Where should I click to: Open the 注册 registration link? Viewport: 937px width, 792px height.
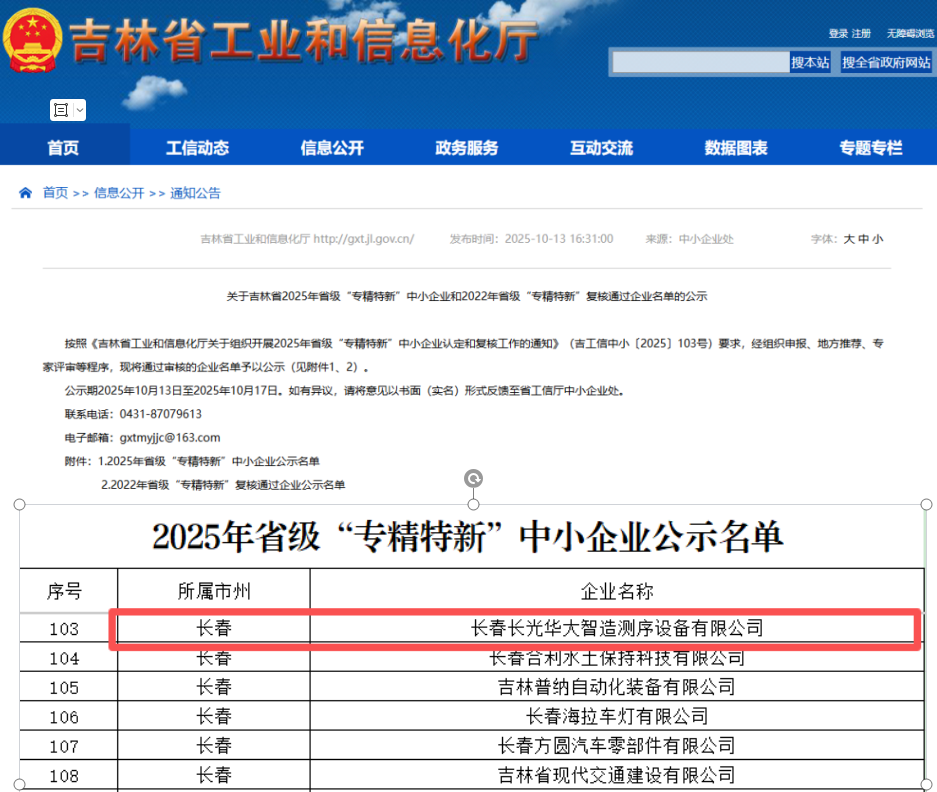click(861, 33)
